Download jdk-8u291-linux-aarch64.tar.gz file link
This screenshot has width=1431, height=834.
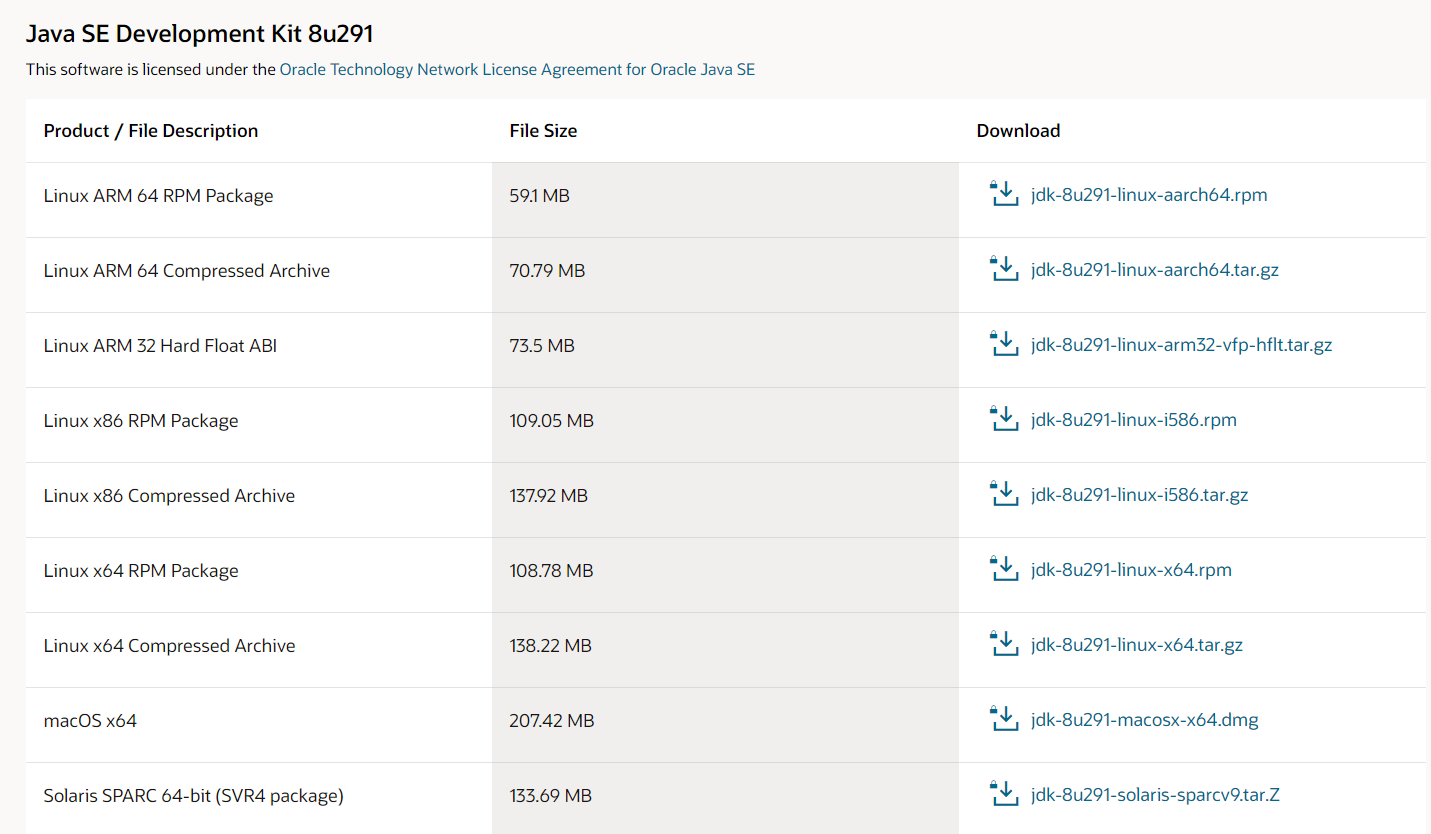(x=1155, y=270)
